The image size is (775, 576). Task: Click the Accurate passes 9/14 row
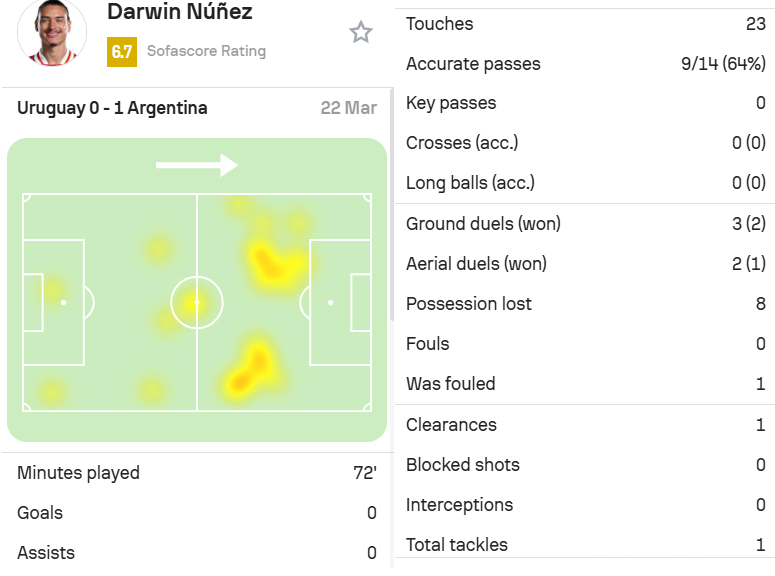(585, 64)
